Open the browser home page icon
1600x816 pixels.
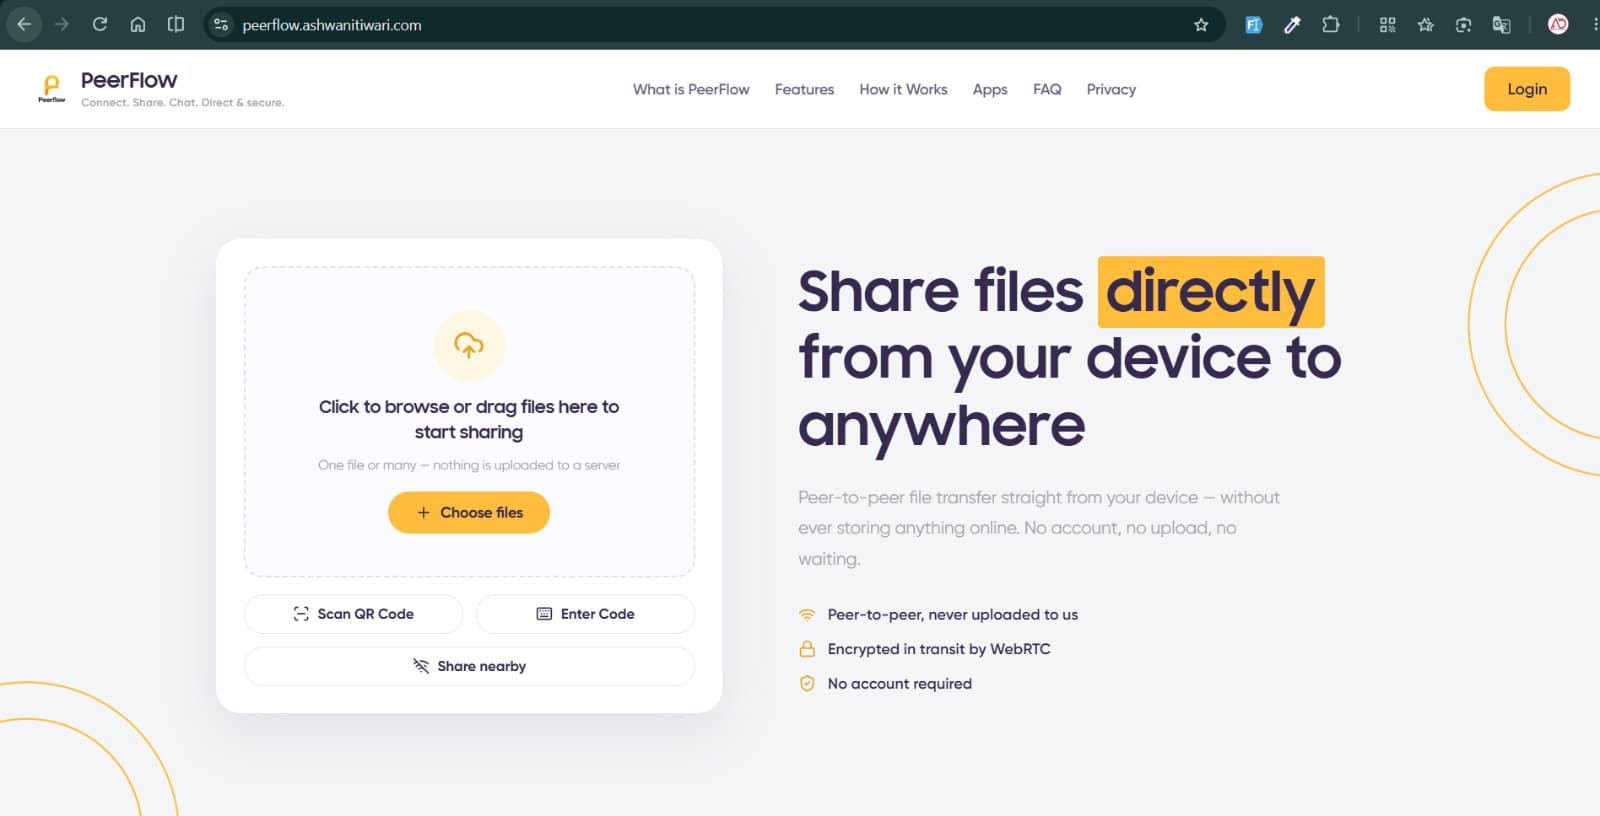pos(138,24)
